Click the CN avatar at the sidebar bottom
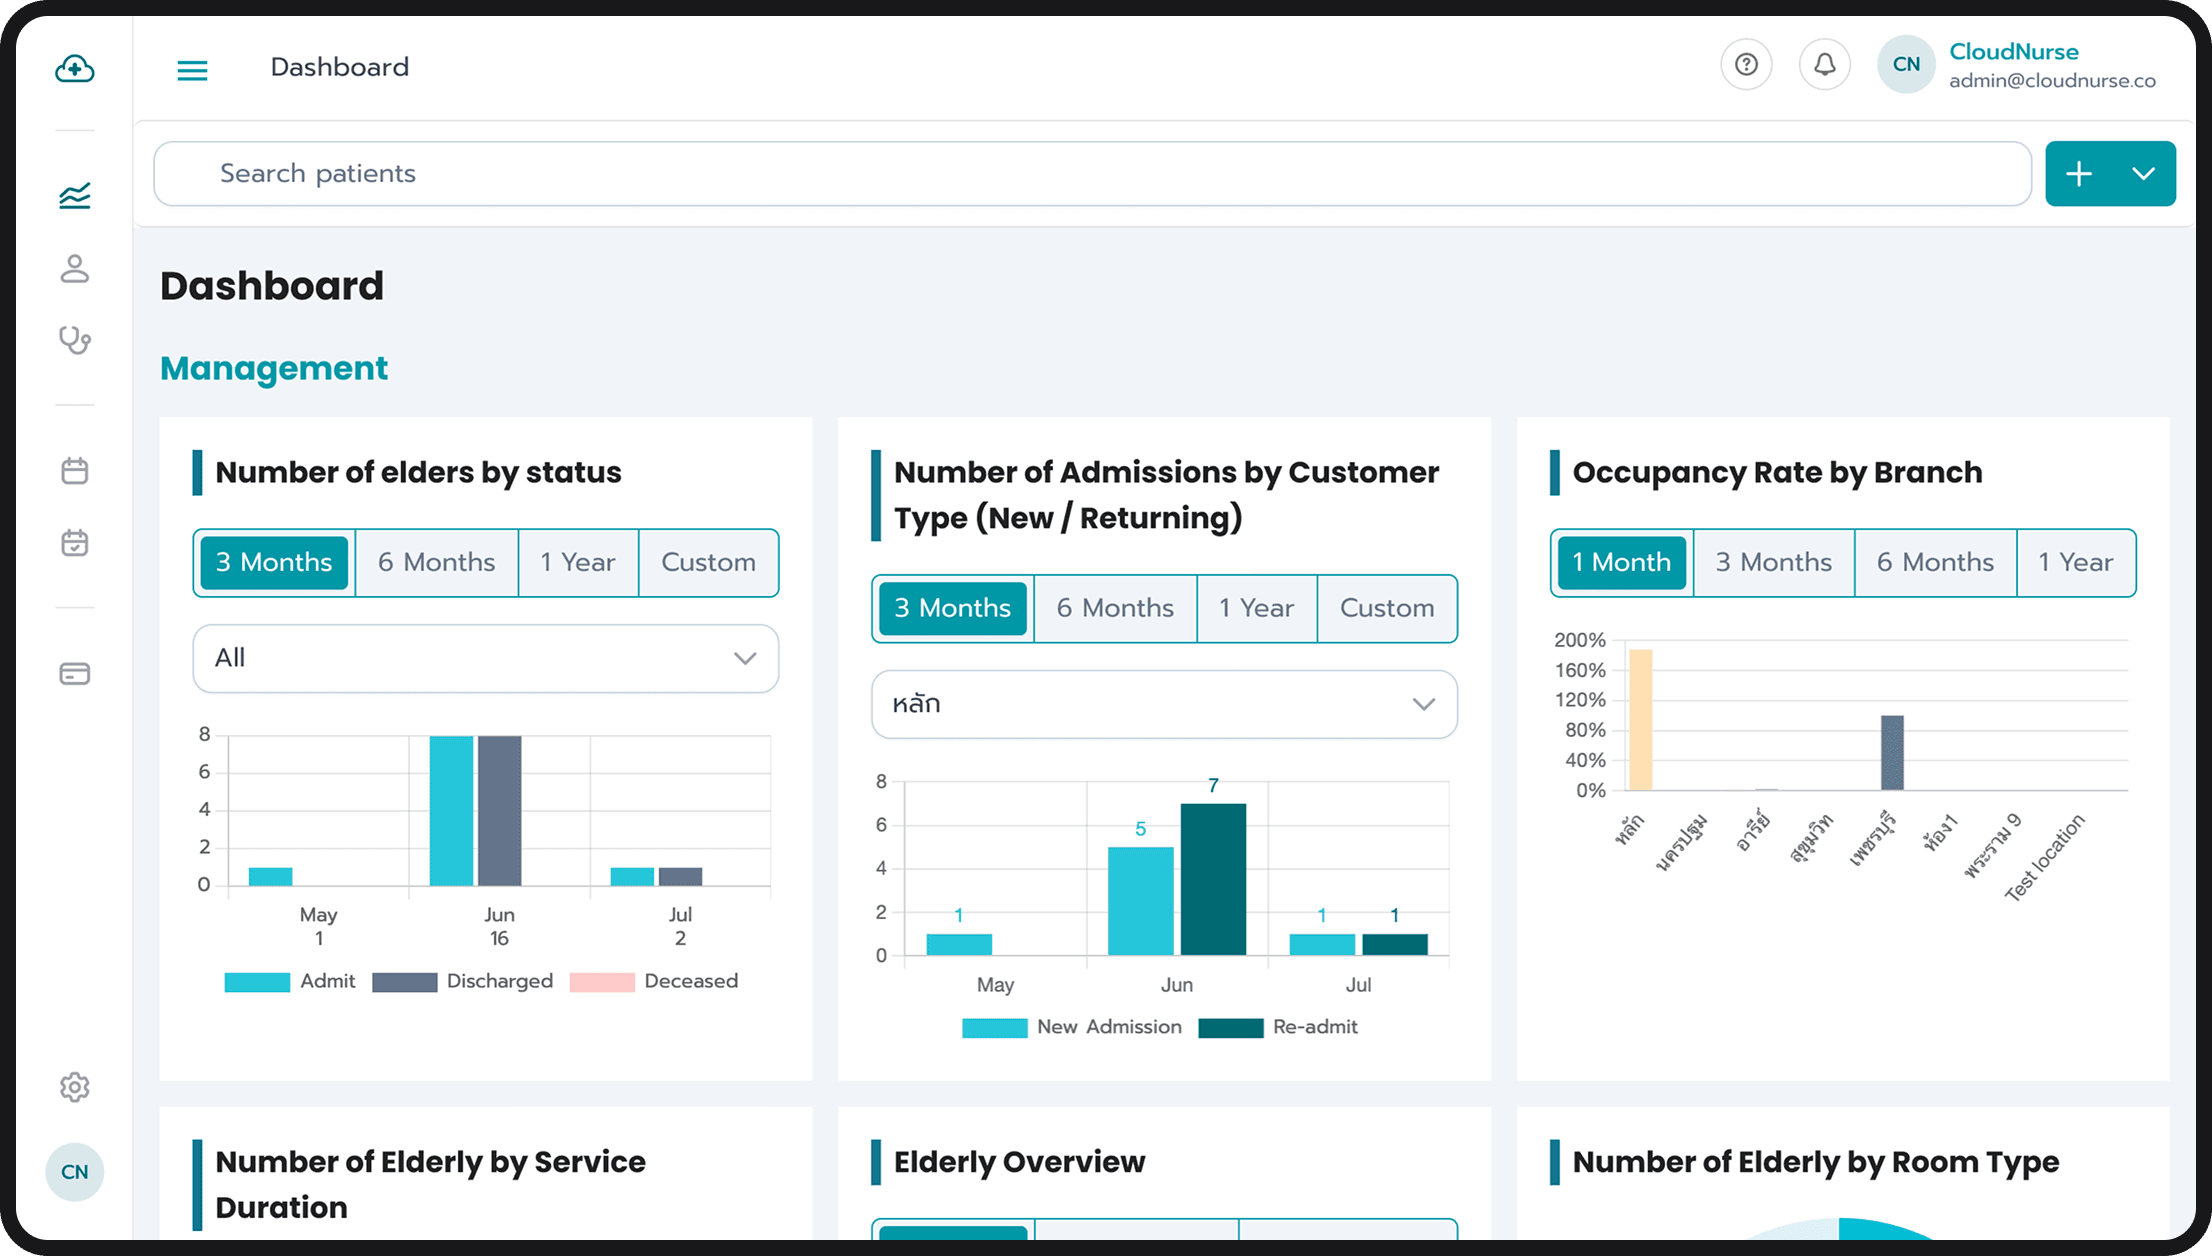2212x1256 pixels. tap(75, 1172)
